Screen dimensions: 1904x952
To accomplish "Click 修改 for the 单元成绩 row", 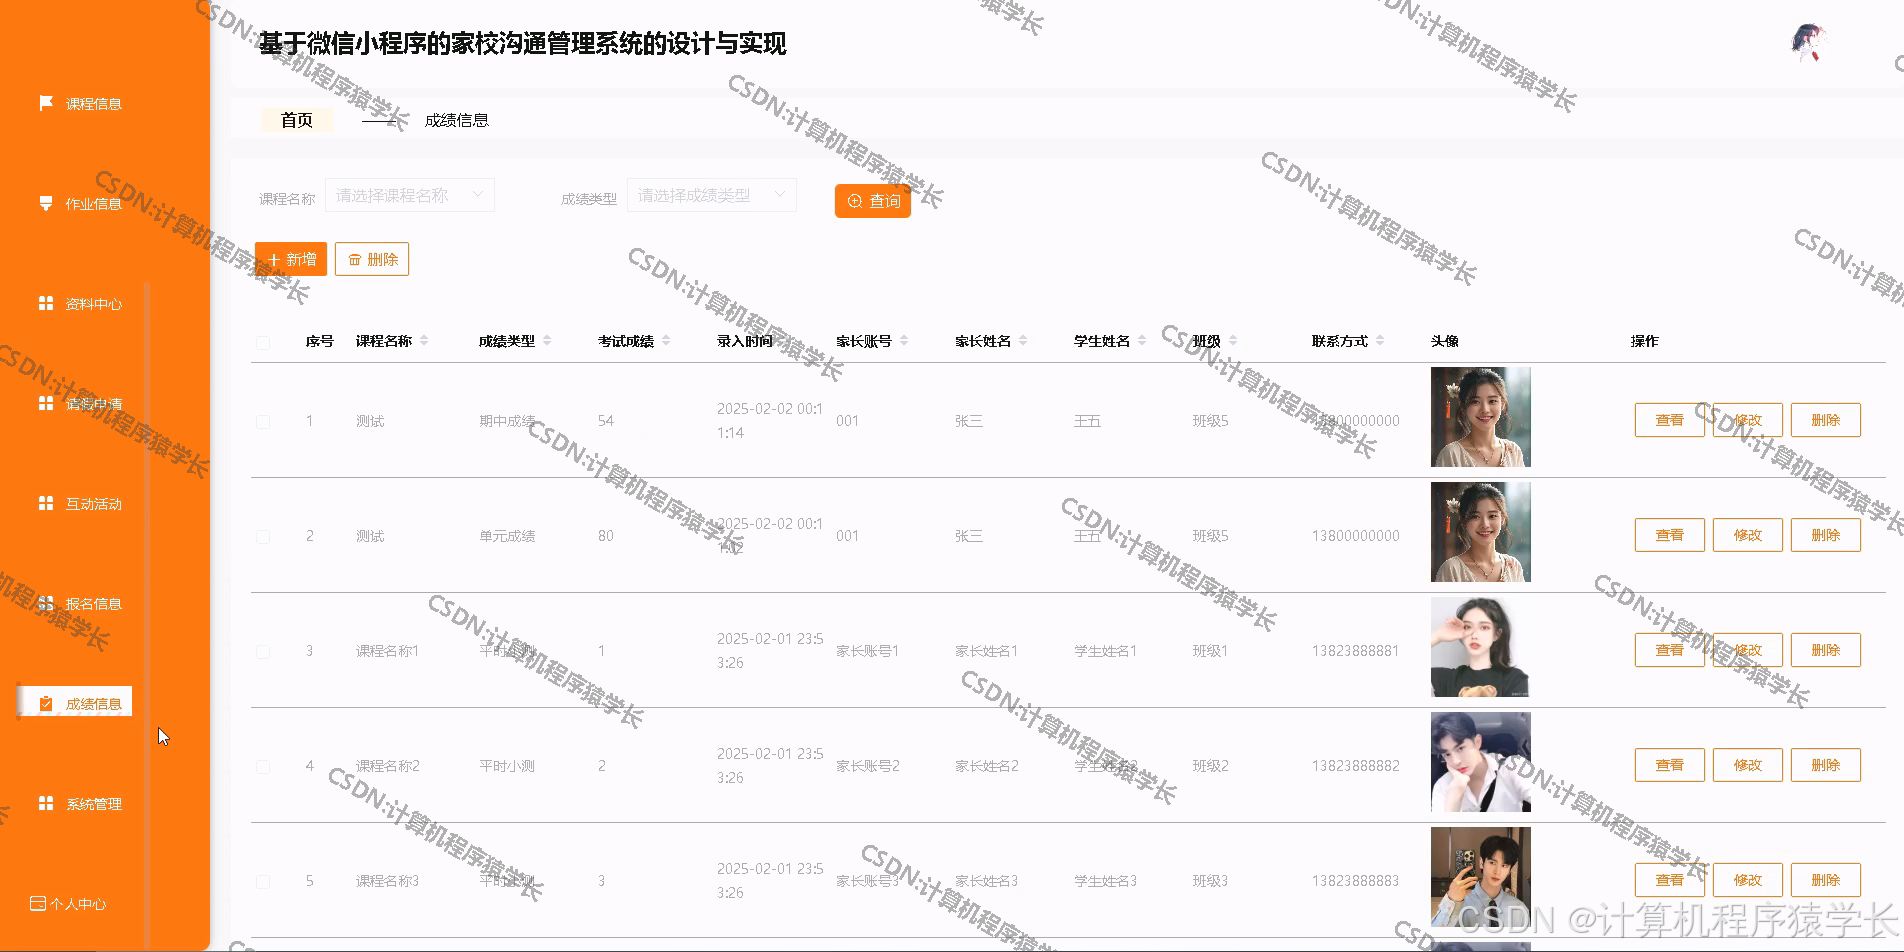I will point(1748,535).
